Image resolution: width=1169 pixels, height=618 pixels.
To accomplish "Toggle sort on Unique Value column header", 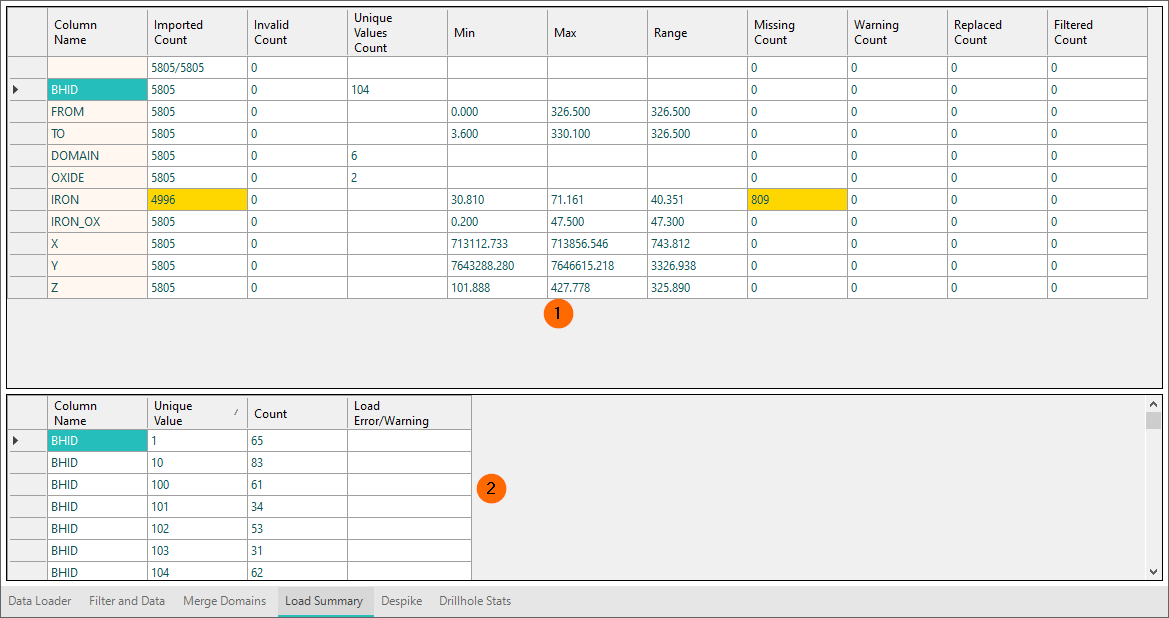I will pyautogui.click(x=197, y=413).
